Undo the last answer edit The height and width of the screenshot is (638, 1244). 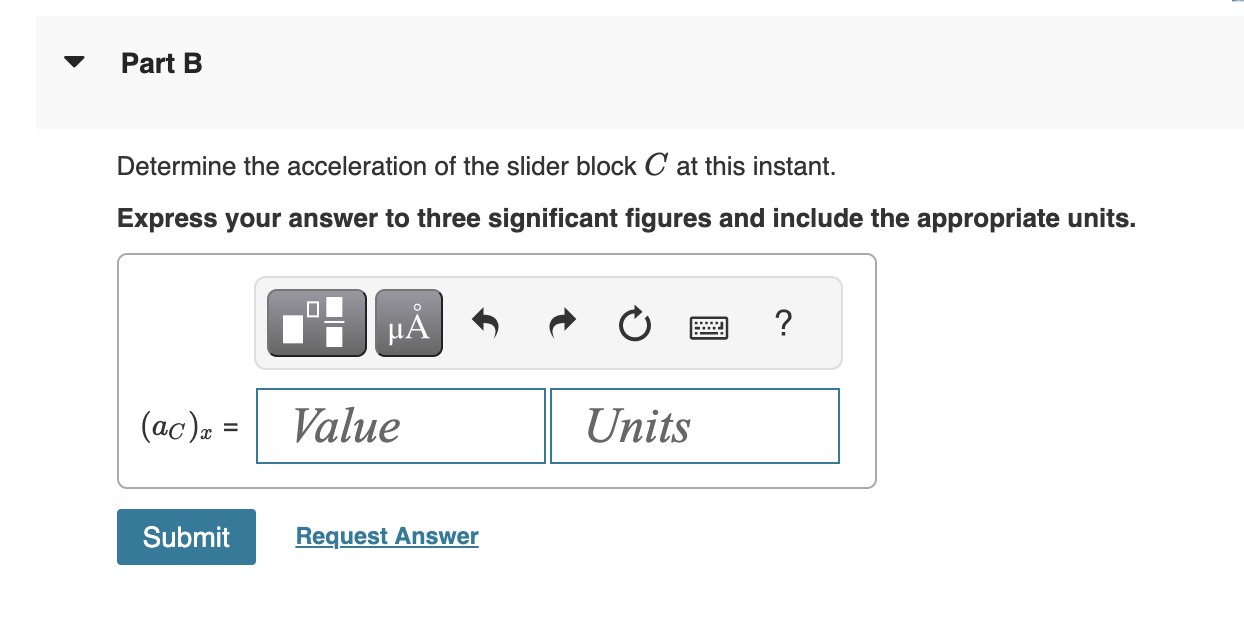485,322
